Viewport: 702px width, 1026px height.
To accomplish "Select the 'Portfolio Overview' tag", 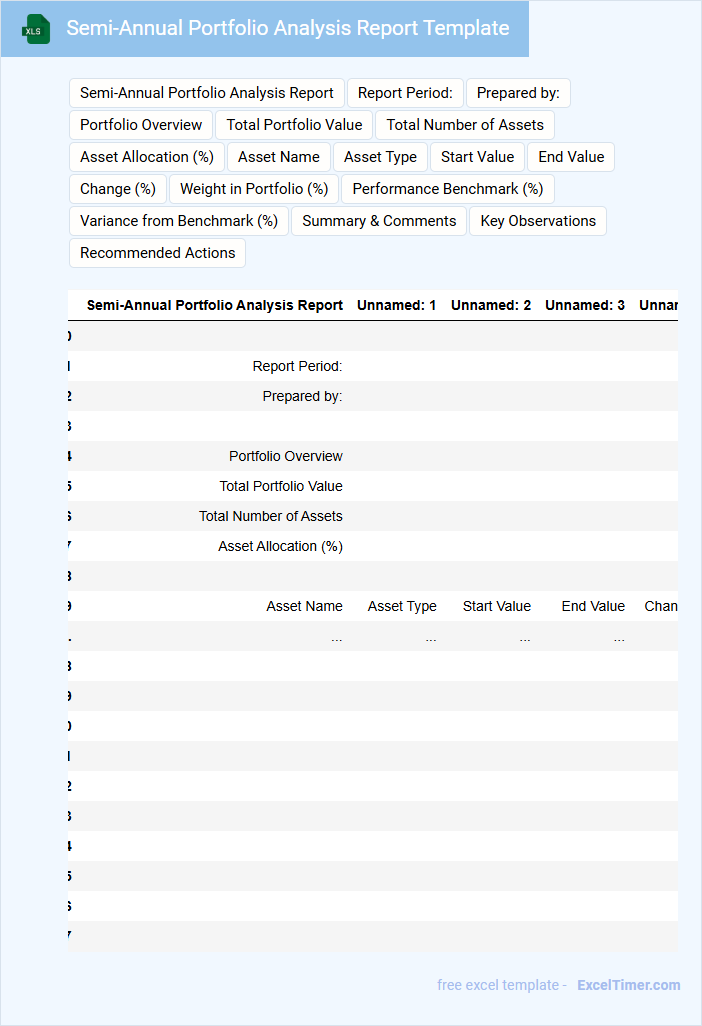I will (x=141, y=125).
